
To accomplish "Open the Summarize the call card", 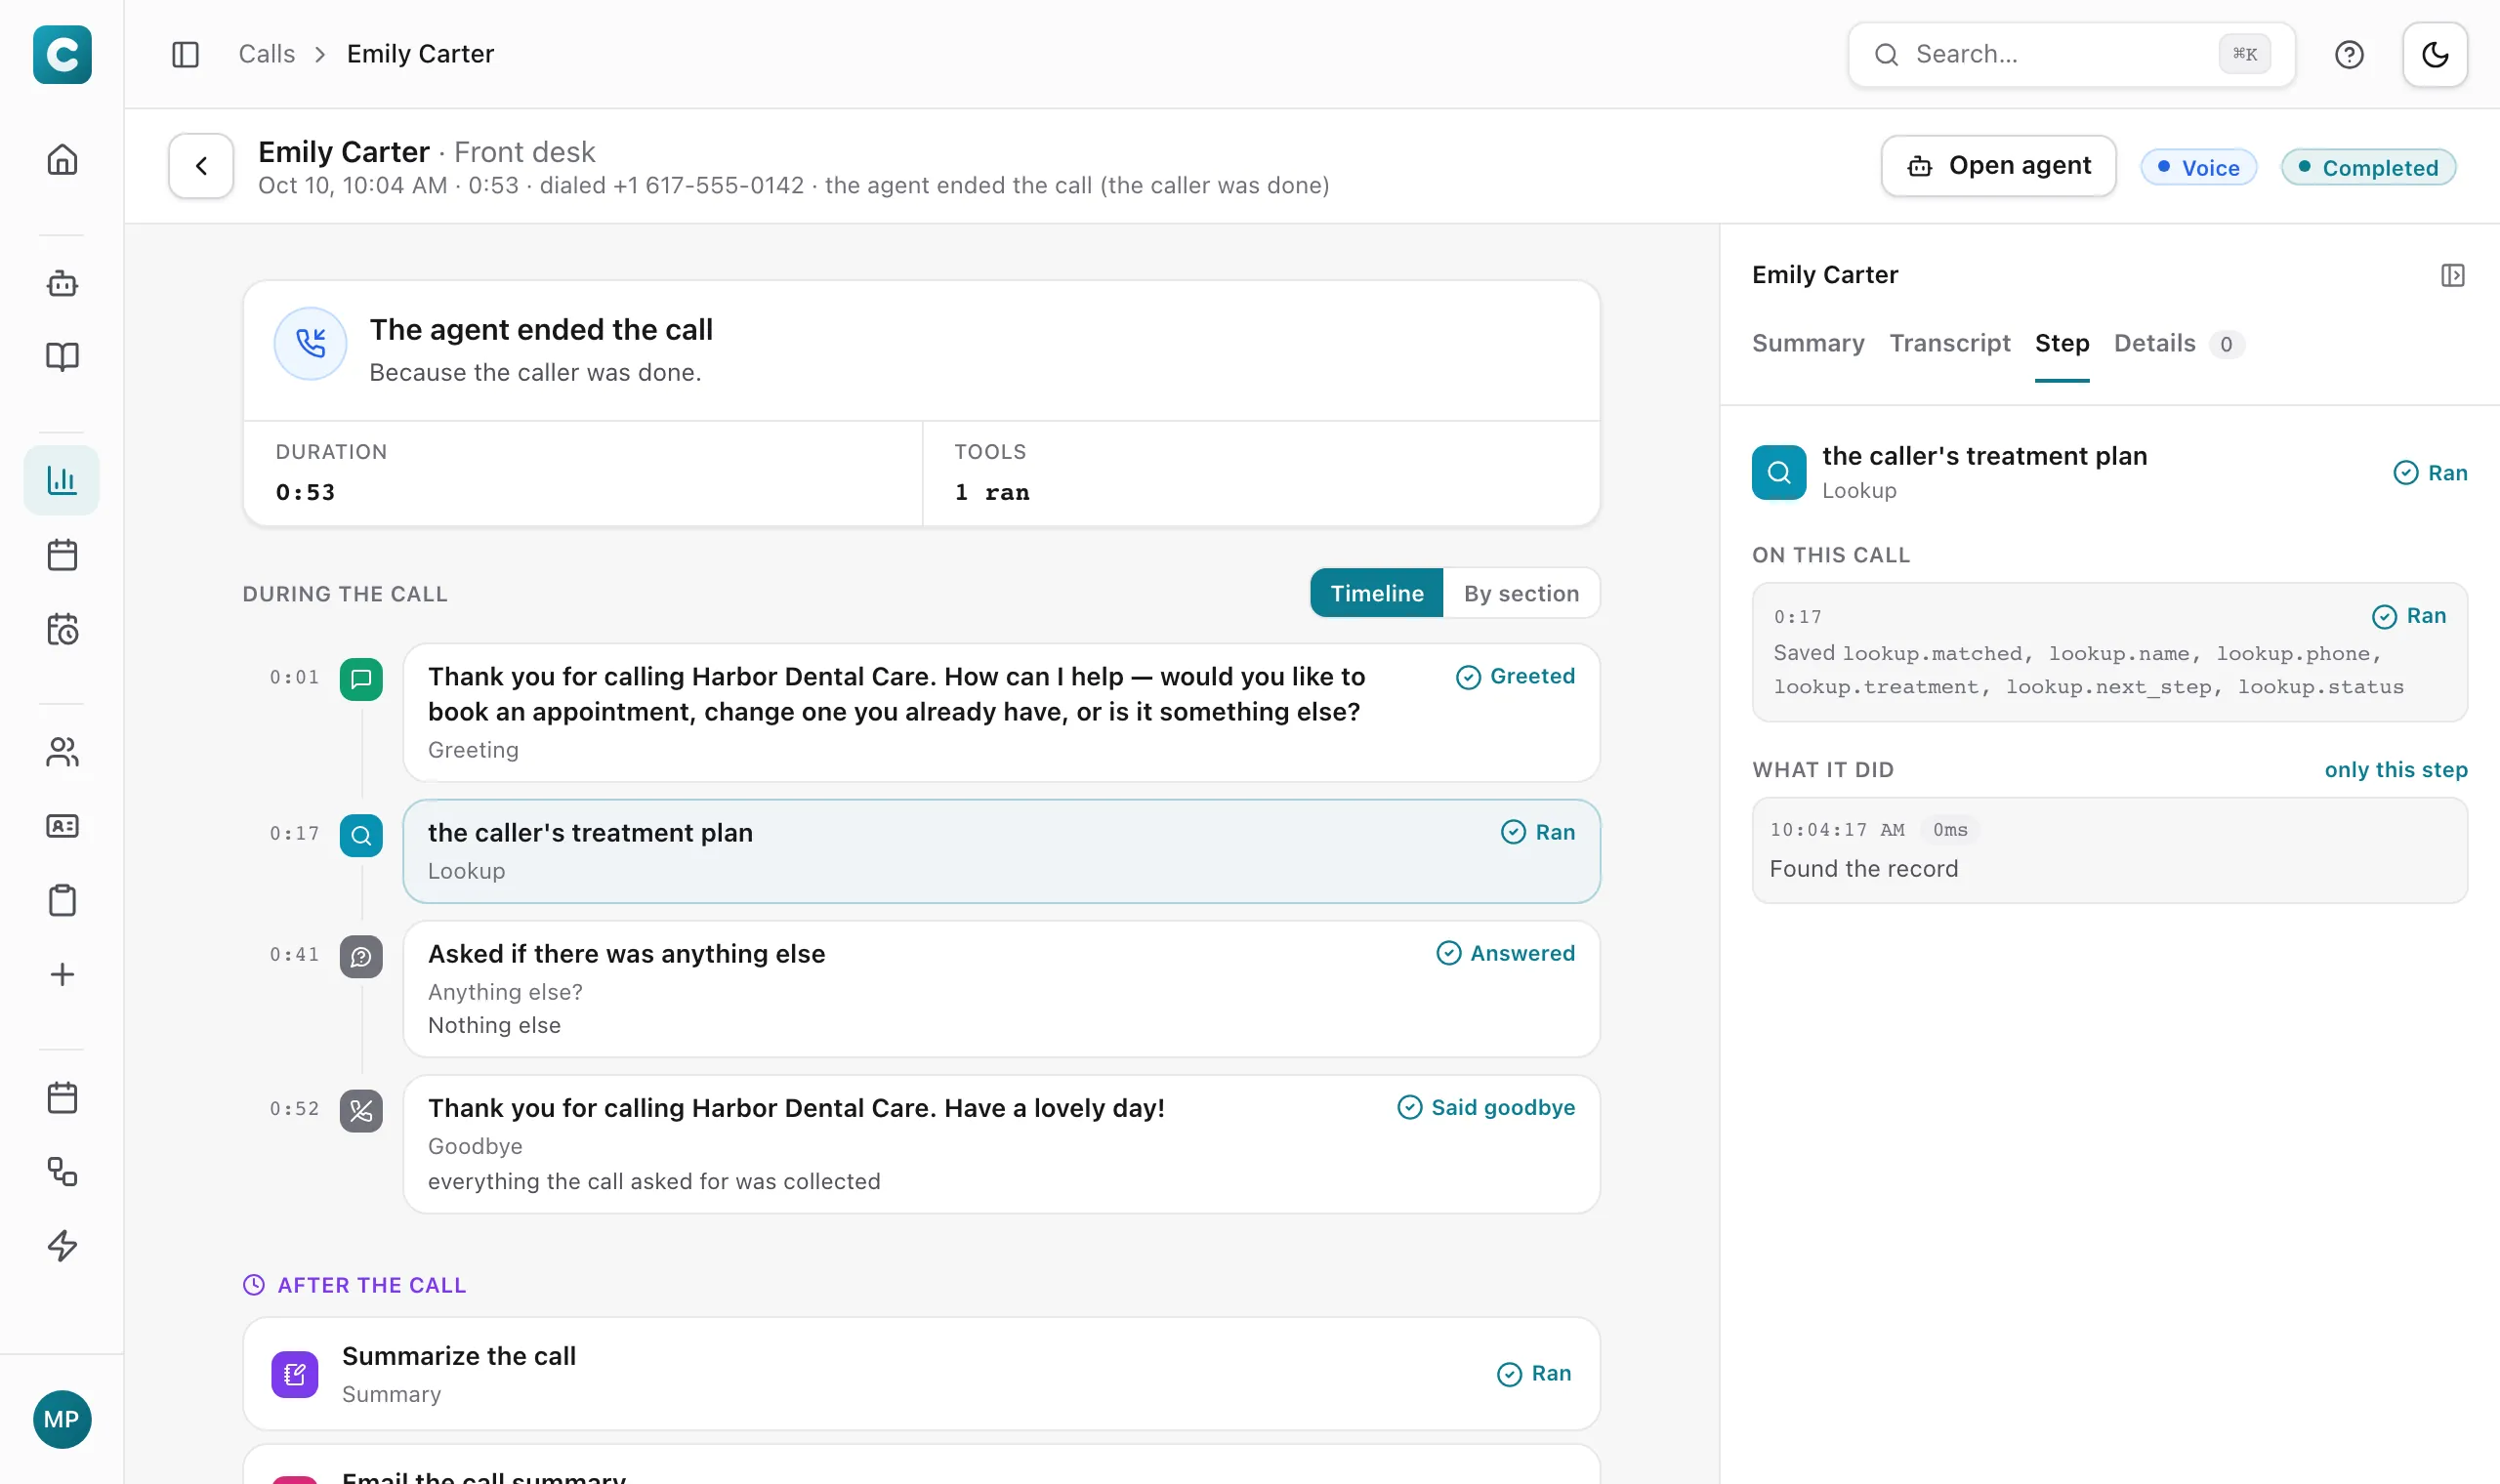I will coord(921,1374).
